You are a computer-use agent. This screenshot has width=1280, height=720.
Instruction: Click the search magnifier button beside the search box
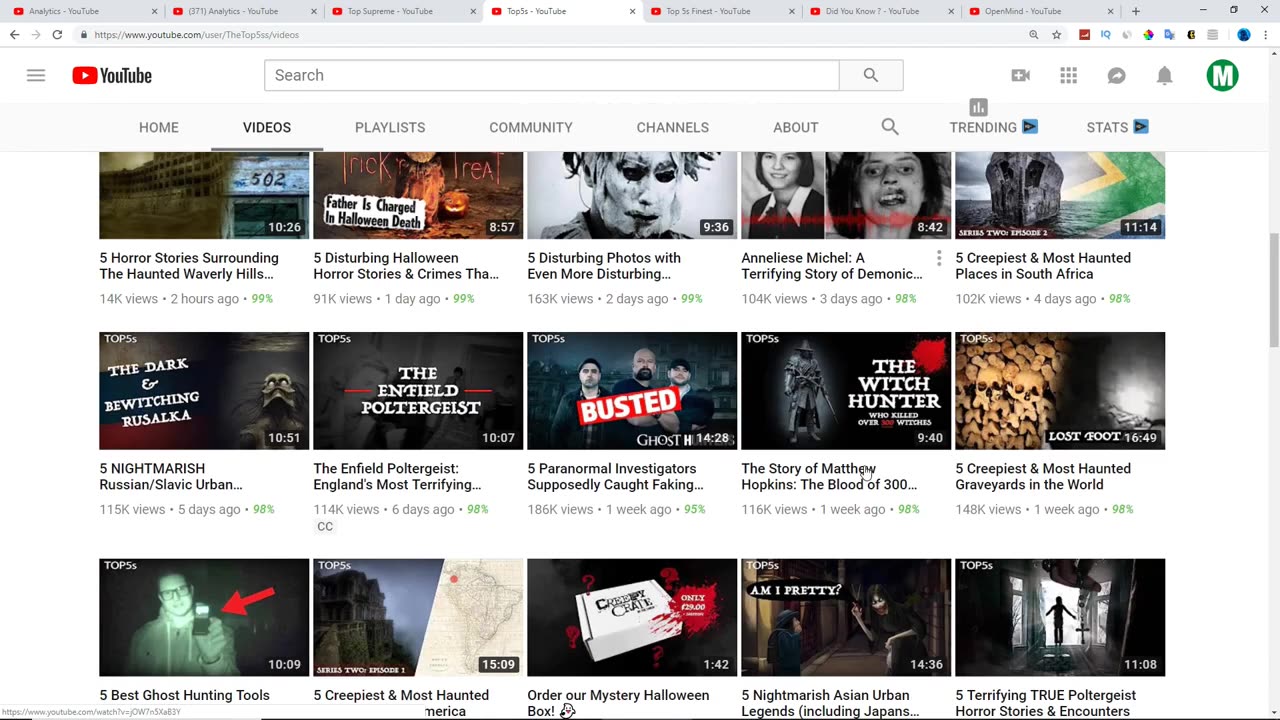[871, 75]
